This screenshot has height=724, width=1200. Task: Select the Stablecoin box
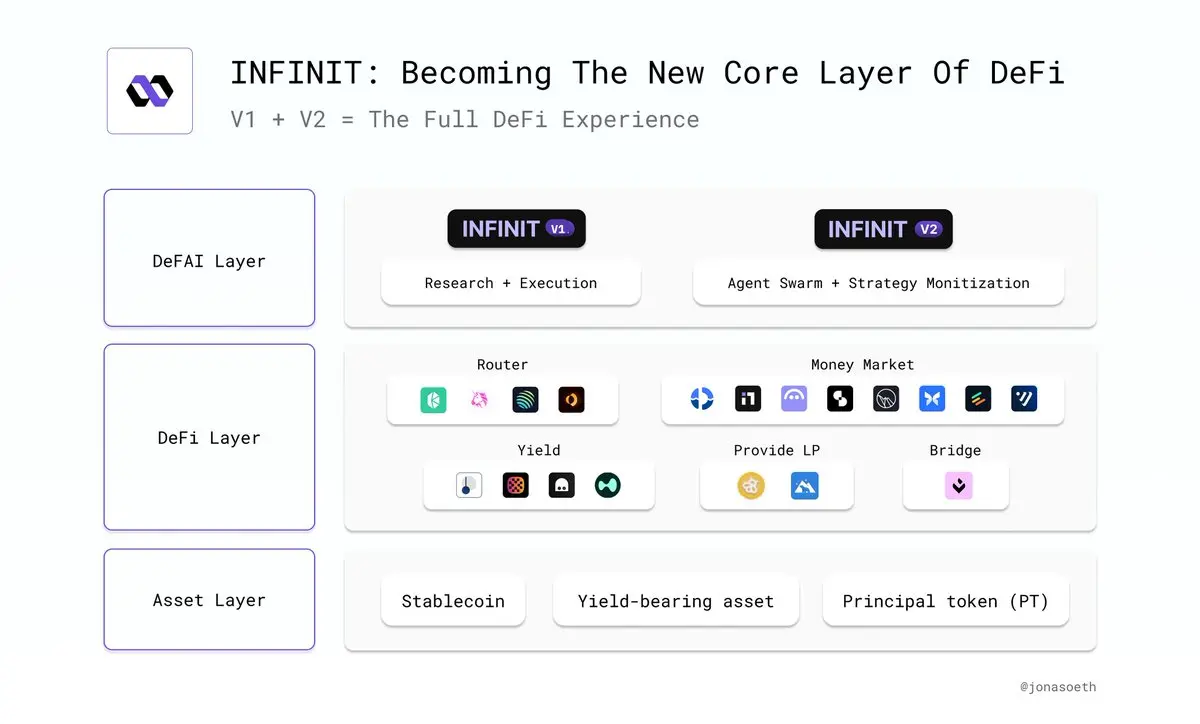click(453, 601)
